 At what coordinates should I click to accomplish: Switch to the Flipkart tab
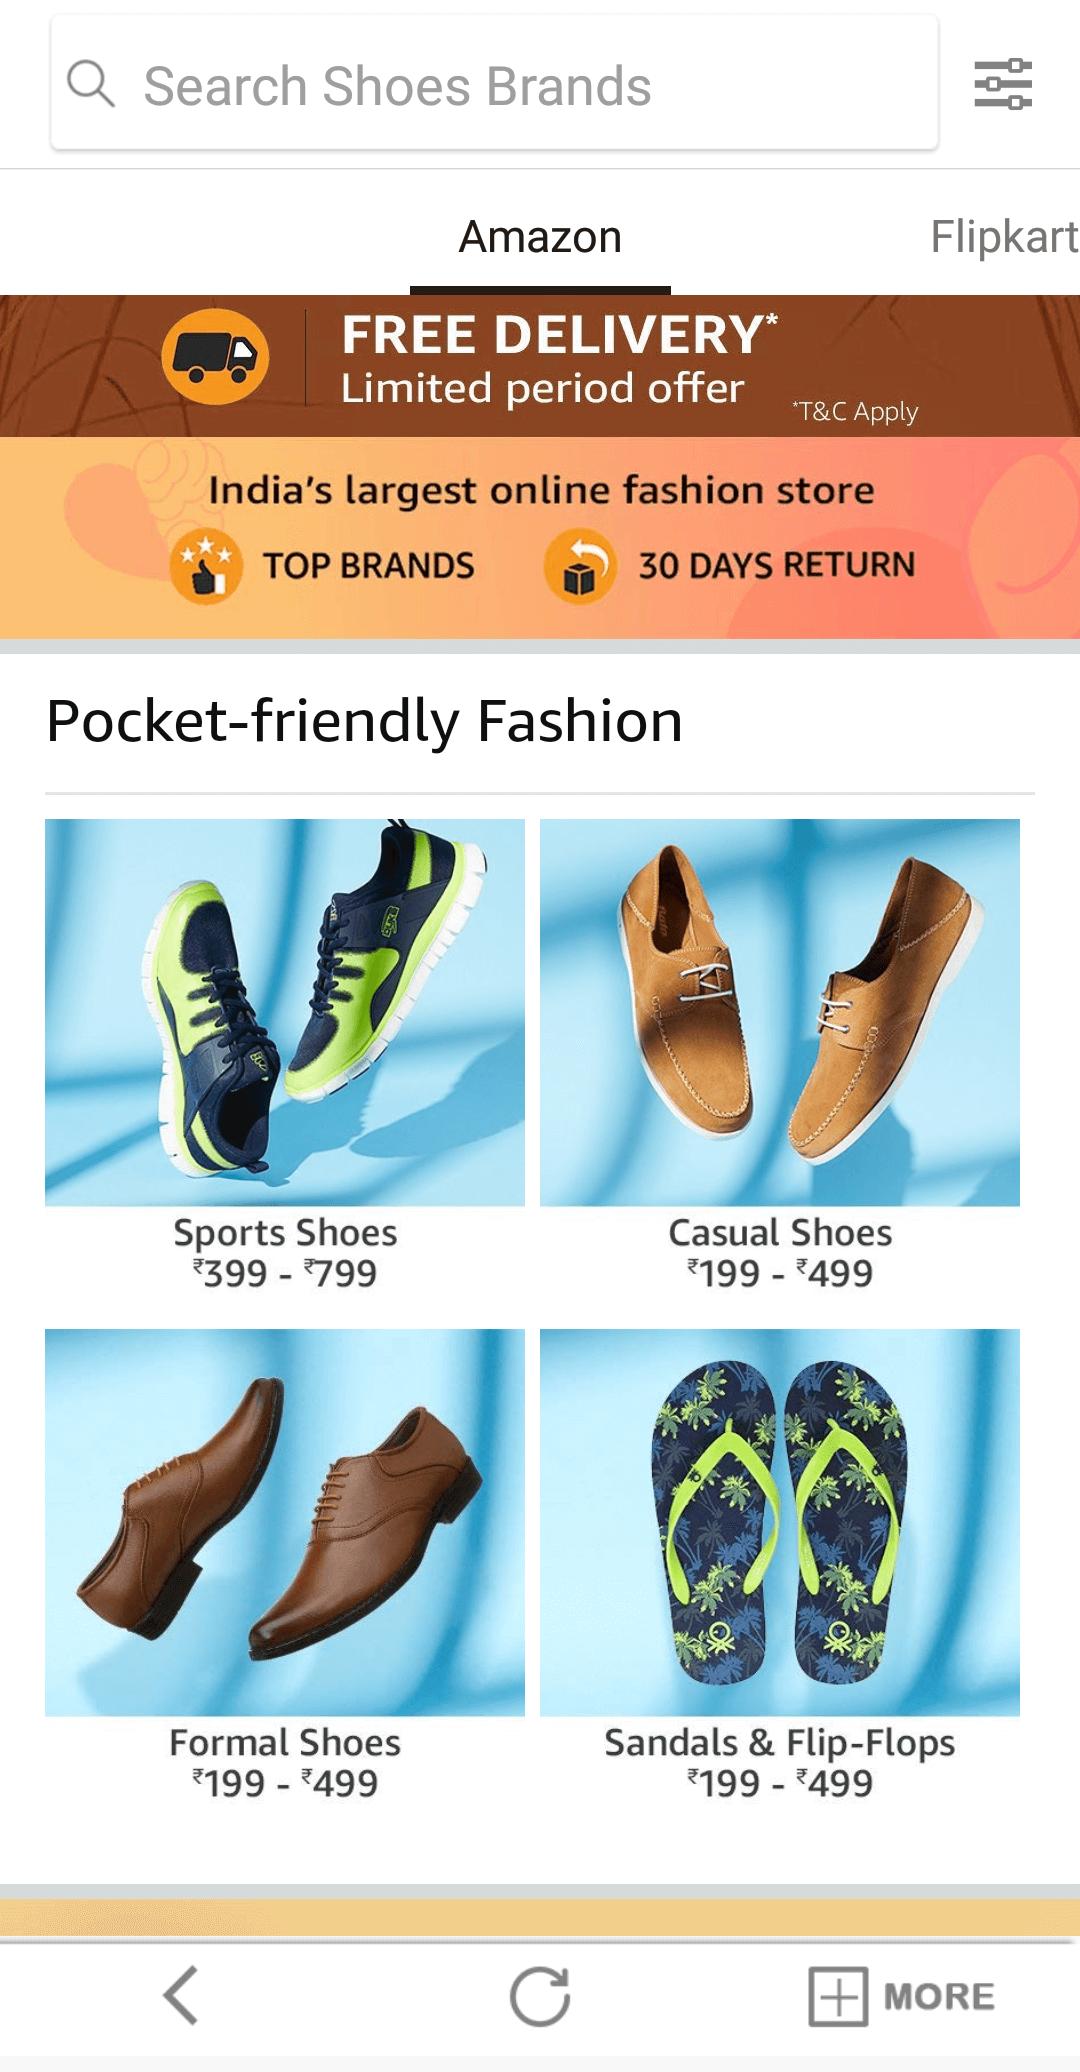point(1004,237)
